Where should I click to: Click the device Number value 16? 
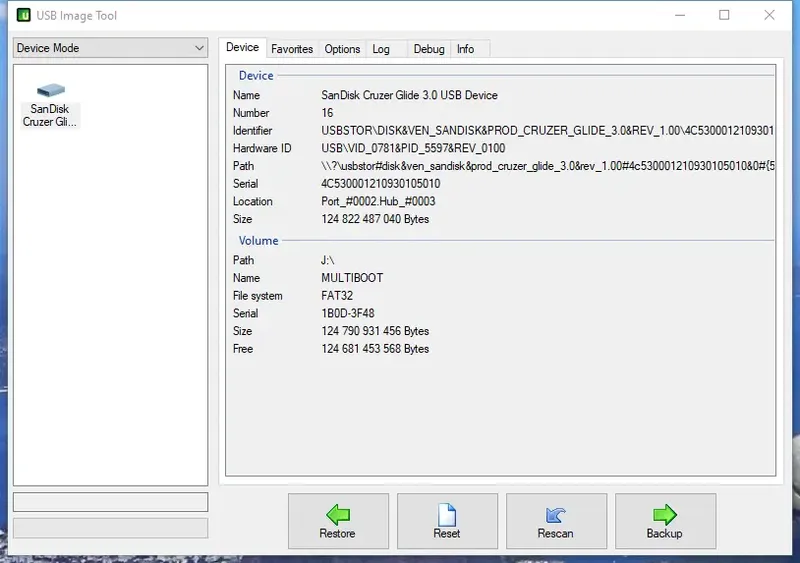coord(327,113)
